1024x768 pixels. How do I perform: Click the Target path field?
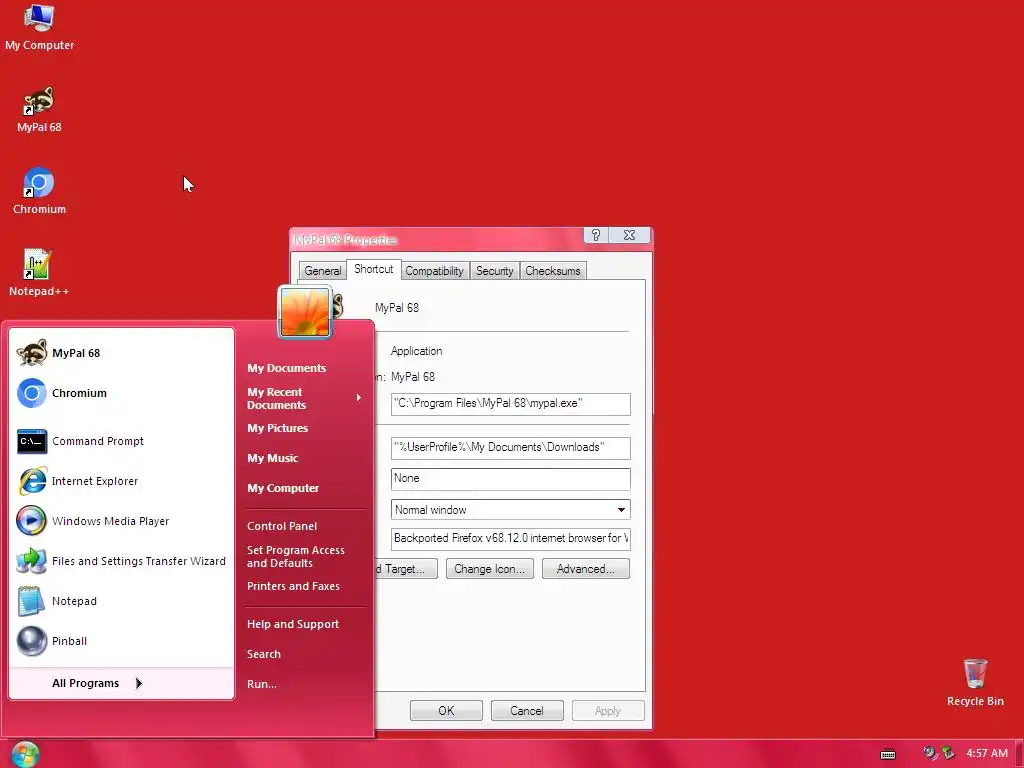(x=511, y=404)
